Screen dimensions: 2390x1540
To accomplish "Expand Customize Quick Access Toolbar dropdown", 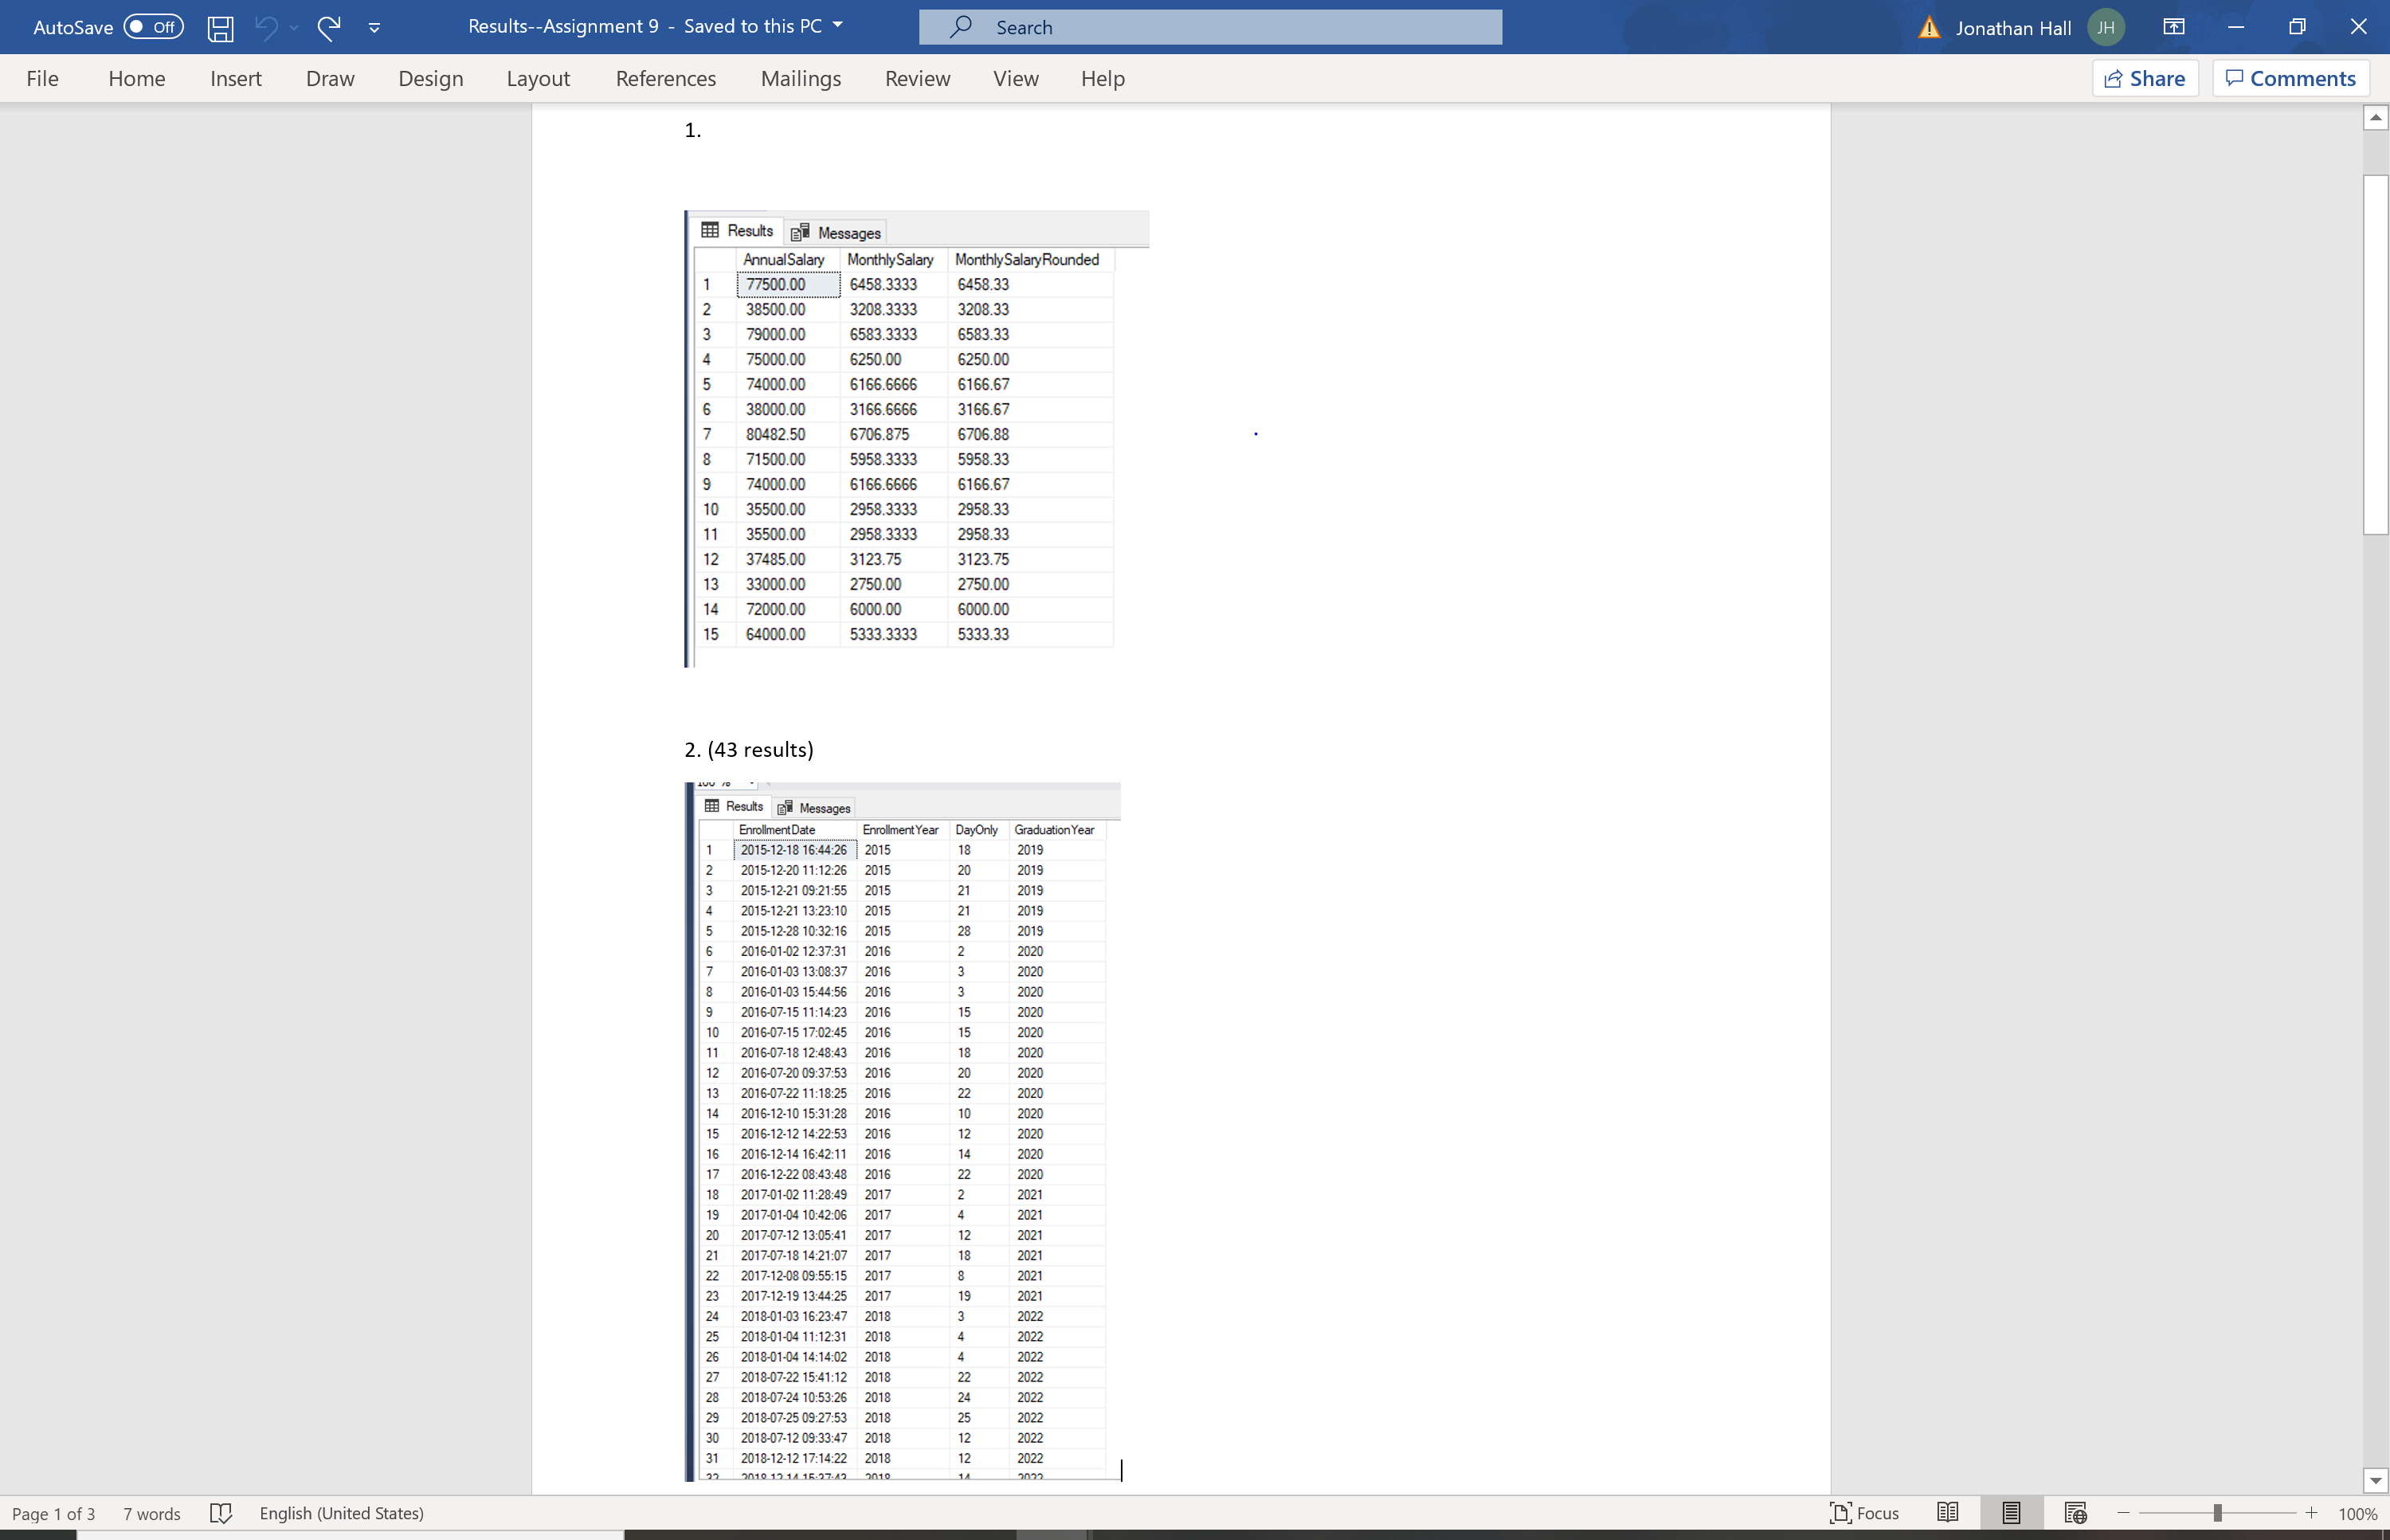I will [374, 27].
